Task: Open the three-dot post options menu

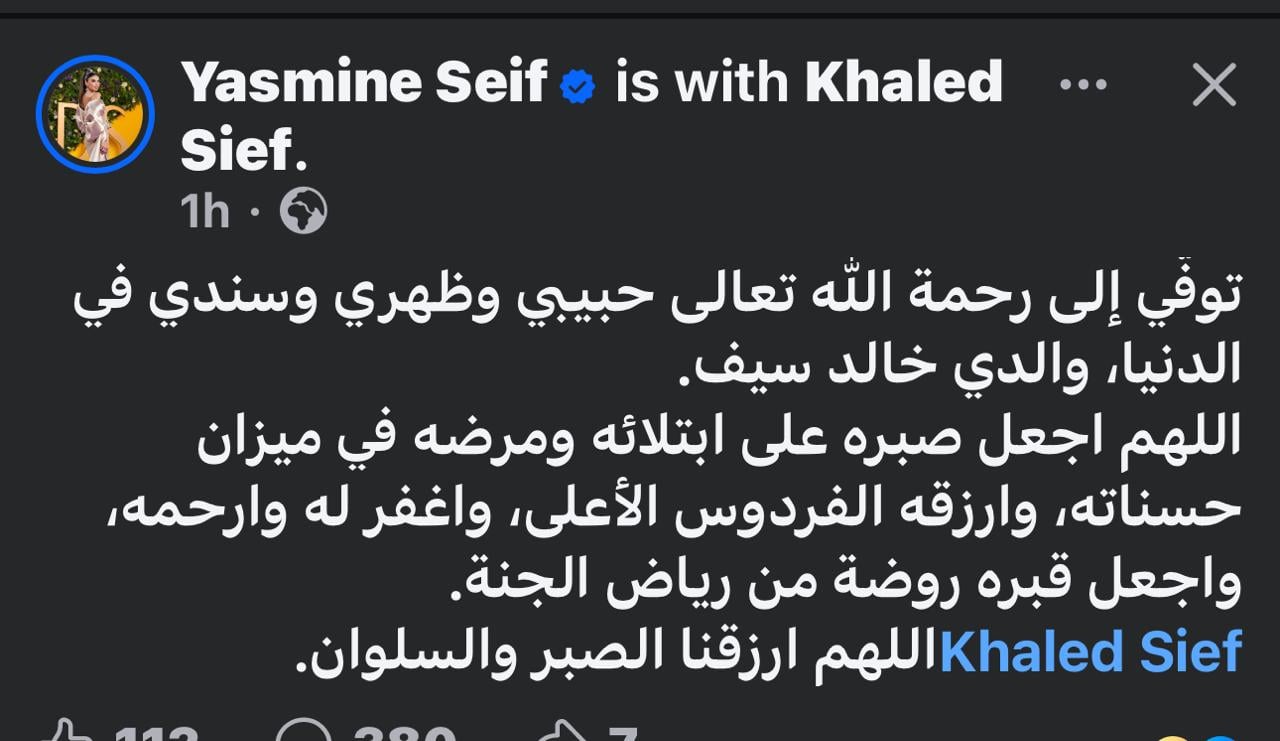Action: coord(1083,84)
